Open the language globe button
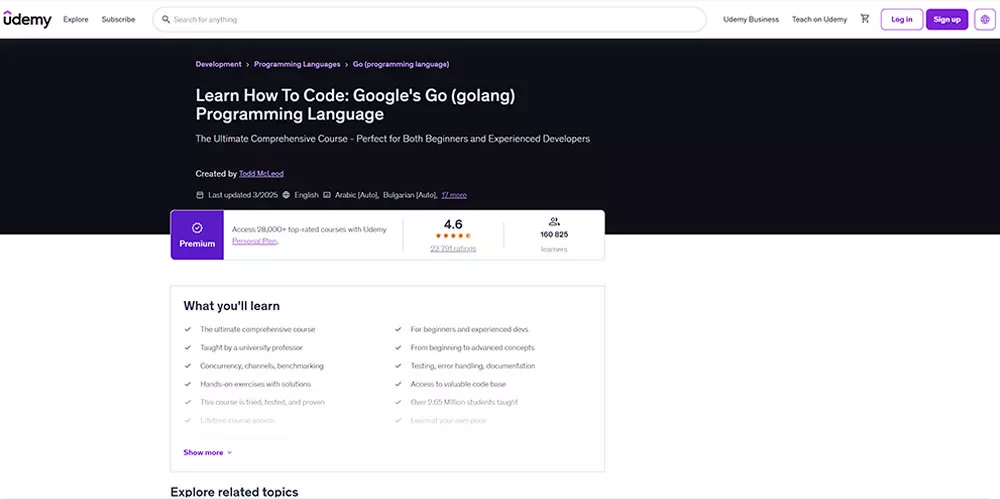 (x=985, y=19)
